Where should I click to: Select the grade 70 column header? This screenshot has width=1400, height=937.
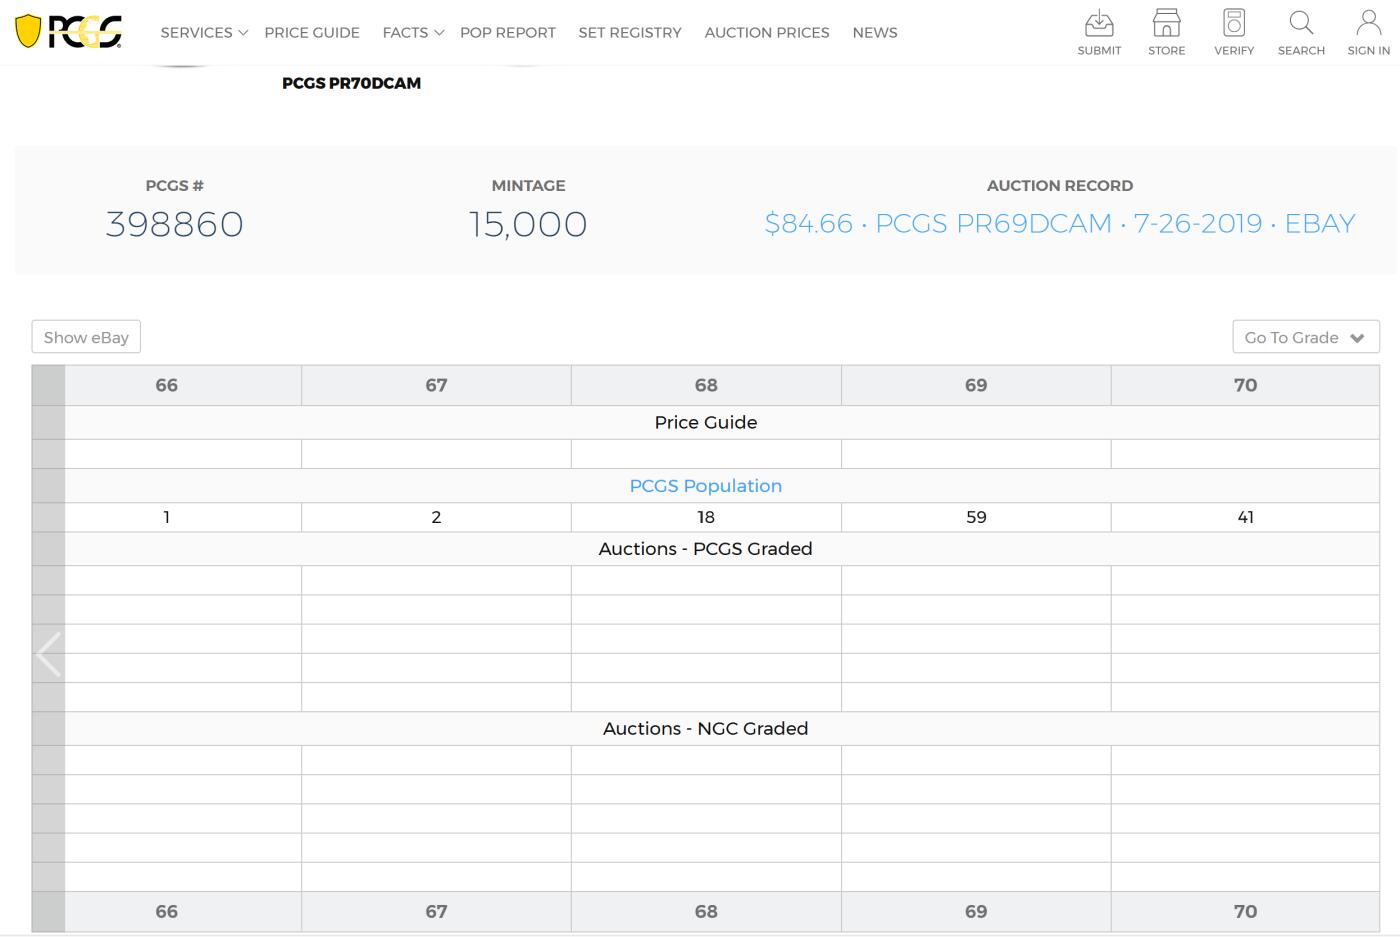click(x=1245, y=385)
